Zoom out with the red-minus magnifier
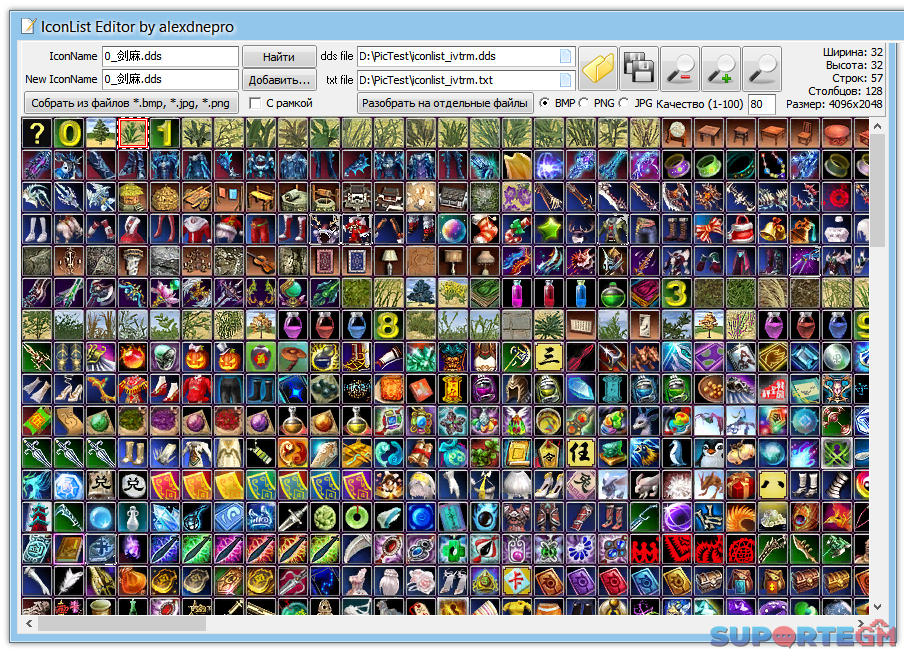Image resolution: width=907 pixels, height=653 pixels. (680, 69)
